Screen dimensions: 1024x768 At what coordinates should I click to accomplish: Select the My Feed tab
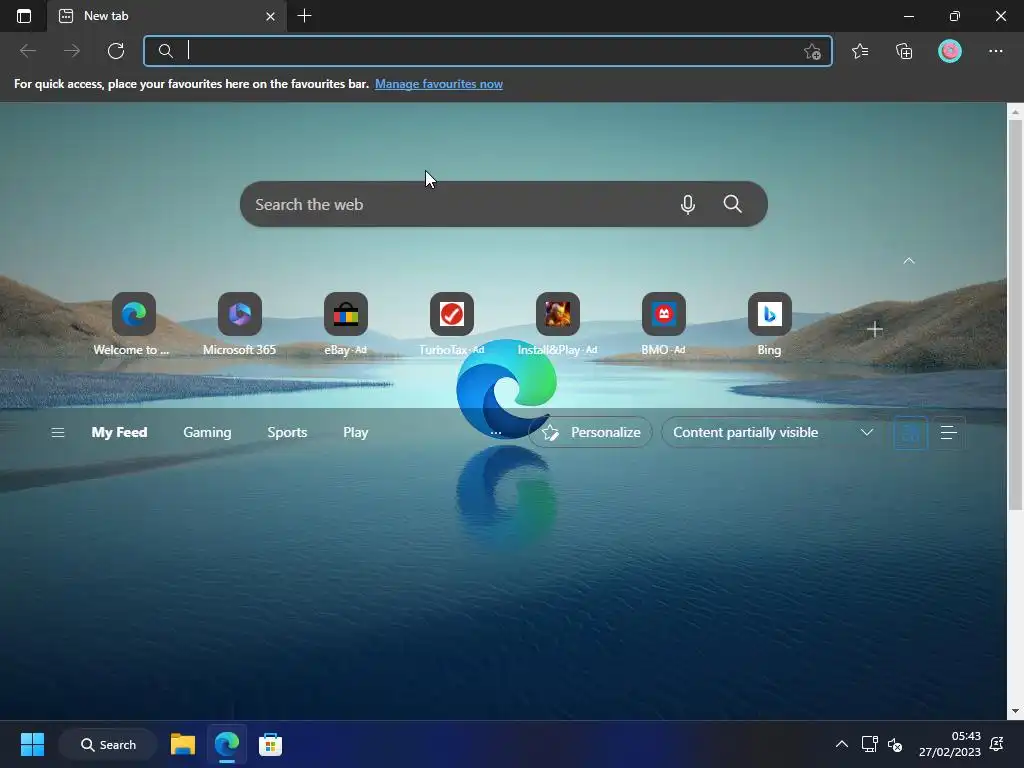coord(120,432)
